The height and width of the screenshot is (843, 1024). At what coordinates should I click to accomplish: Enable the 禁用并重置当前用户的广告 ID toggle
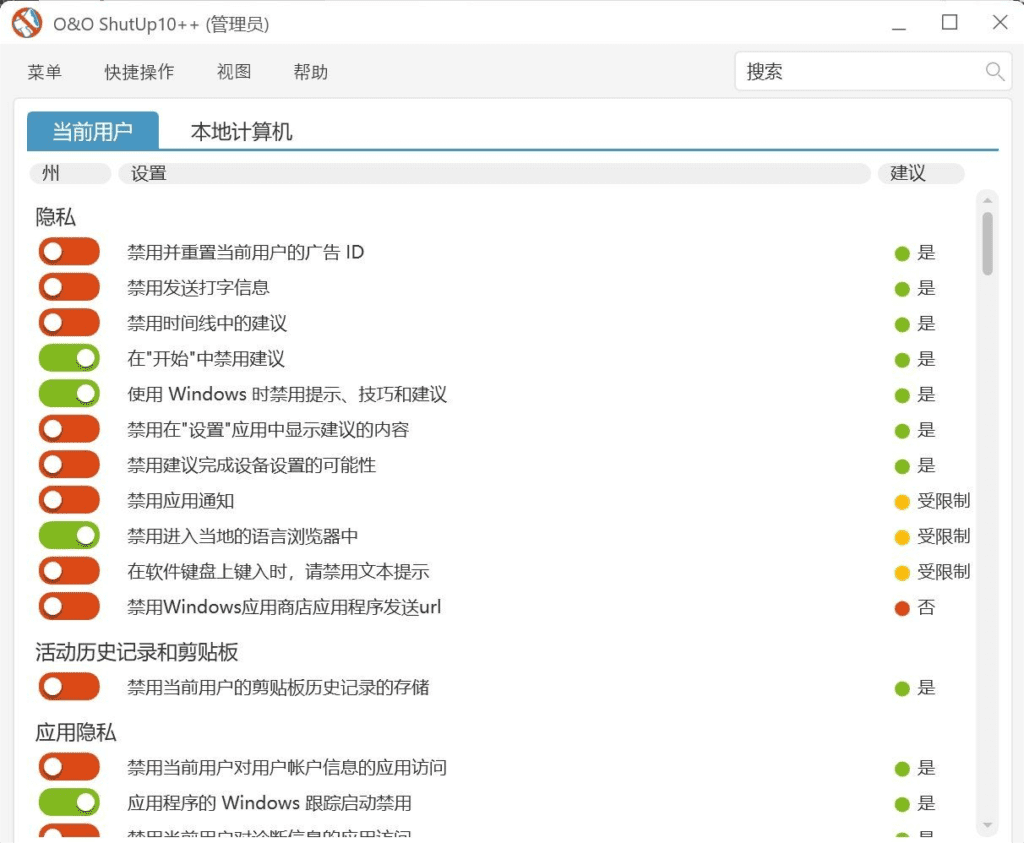[69, 251]
